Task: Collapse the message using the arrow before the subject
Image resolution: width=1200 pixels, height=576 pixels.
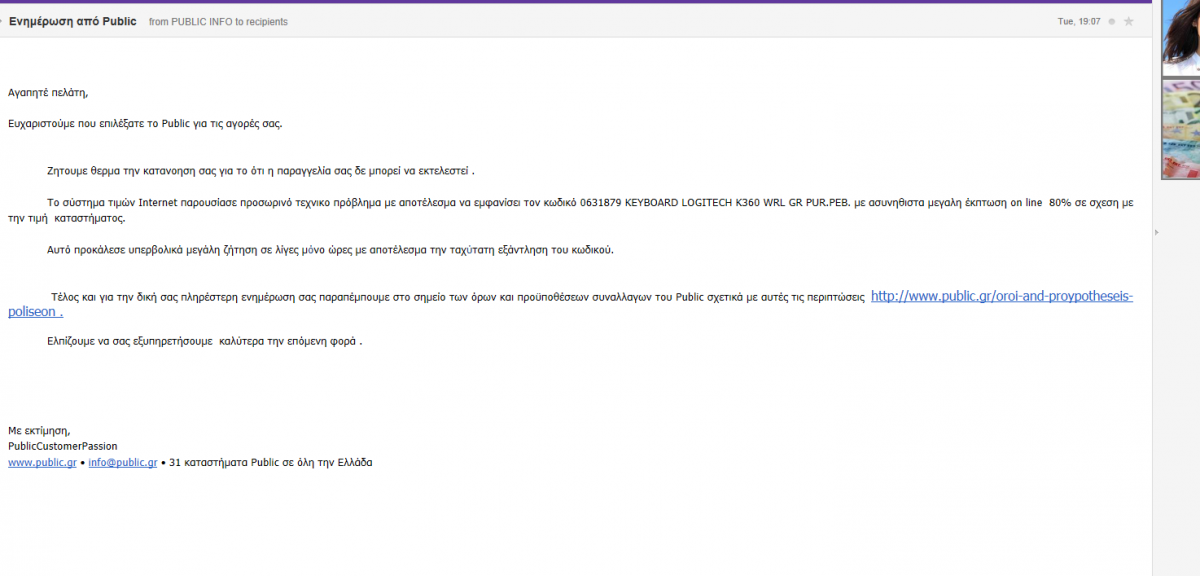Action: pyautogui.click(x=1, y=21)
